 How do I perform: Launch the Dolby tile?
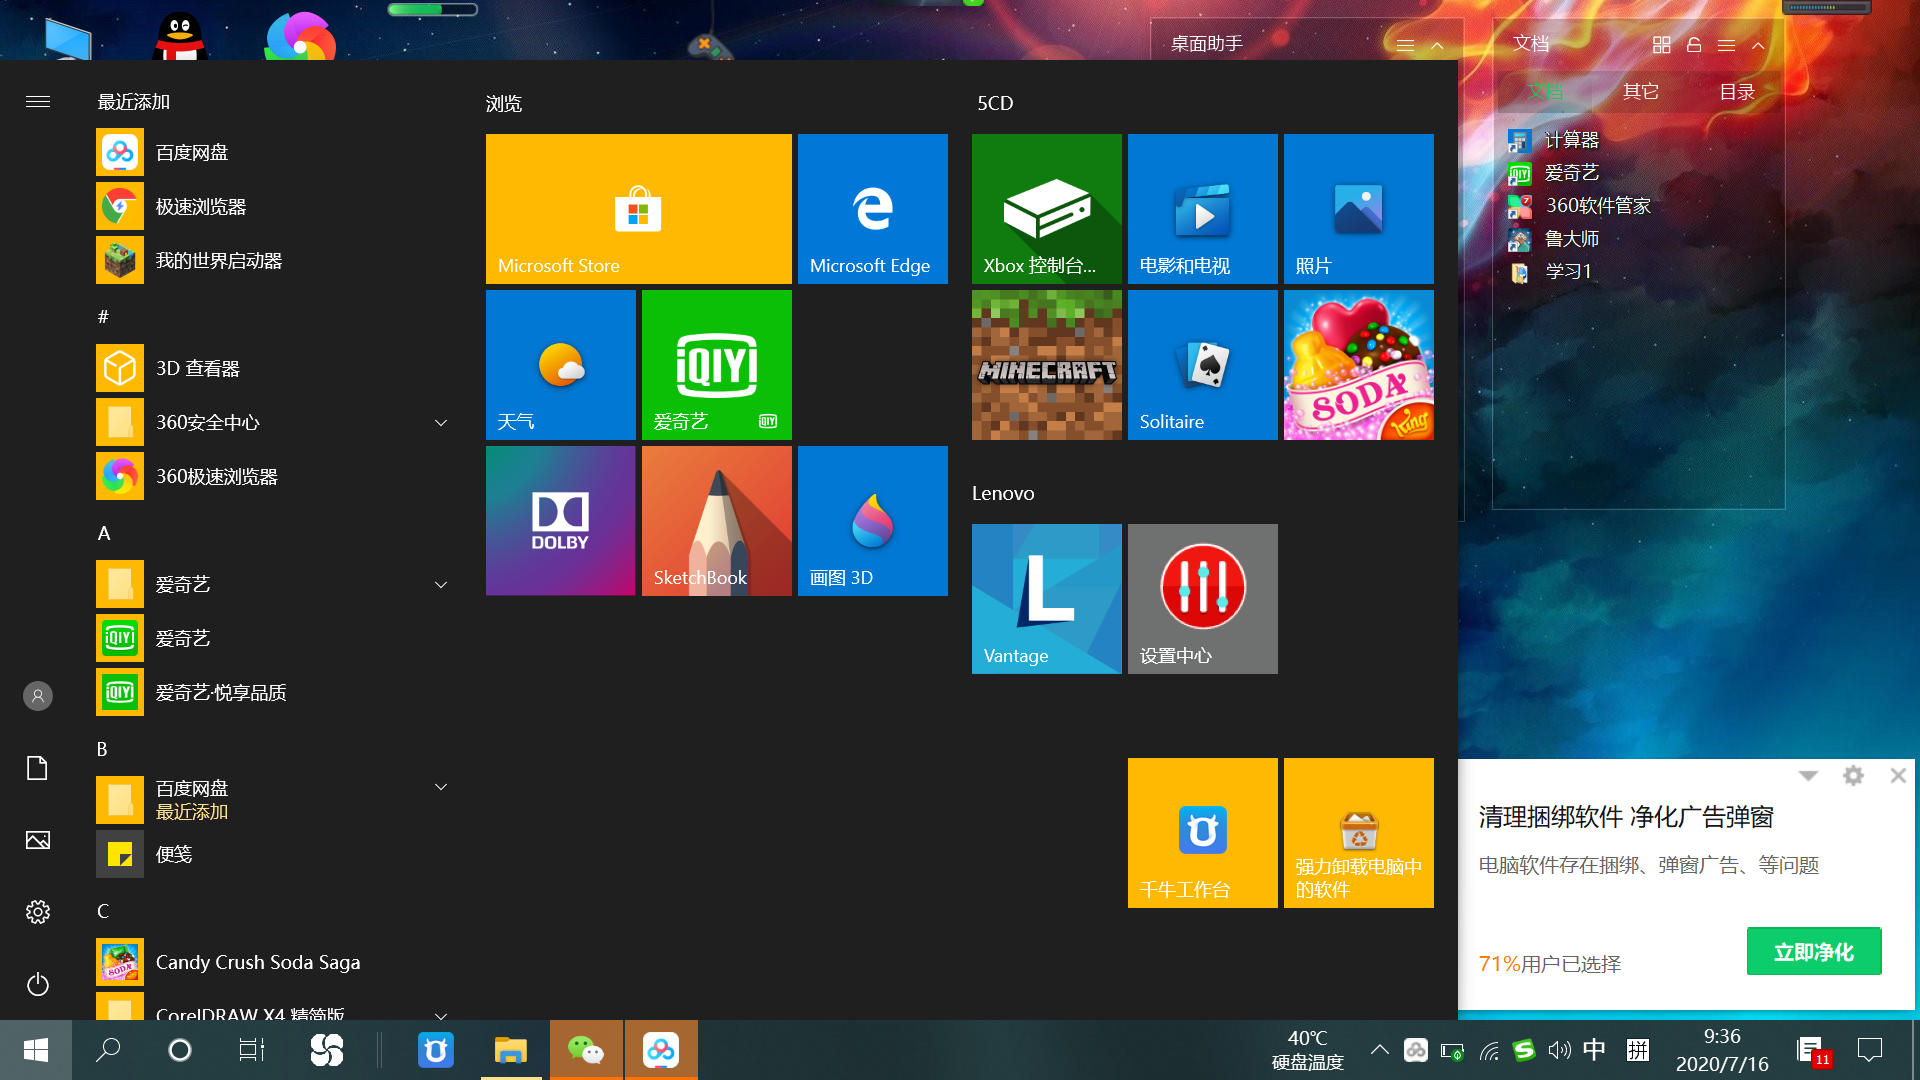pyautogui.click(x=560, y=521)
